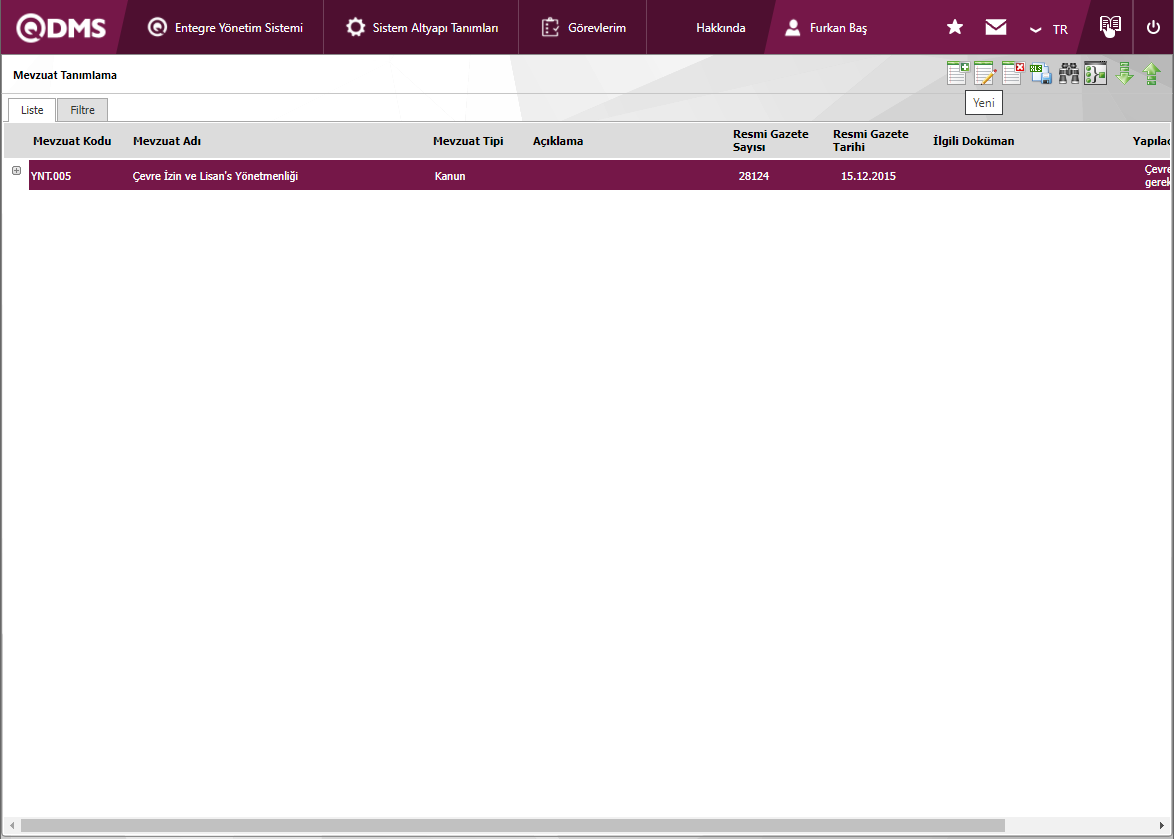Click the horizontal scrollbar thumb

(513, 825)
